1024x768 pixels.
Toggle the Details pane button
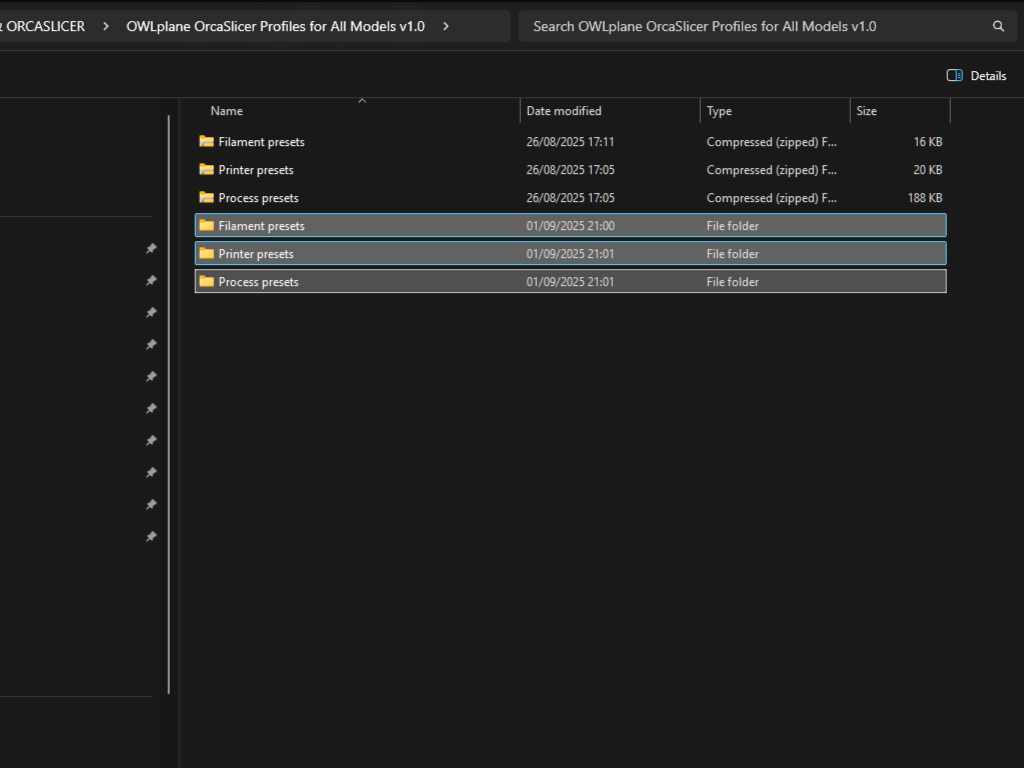pyautogui.click(x=976, y=76)
